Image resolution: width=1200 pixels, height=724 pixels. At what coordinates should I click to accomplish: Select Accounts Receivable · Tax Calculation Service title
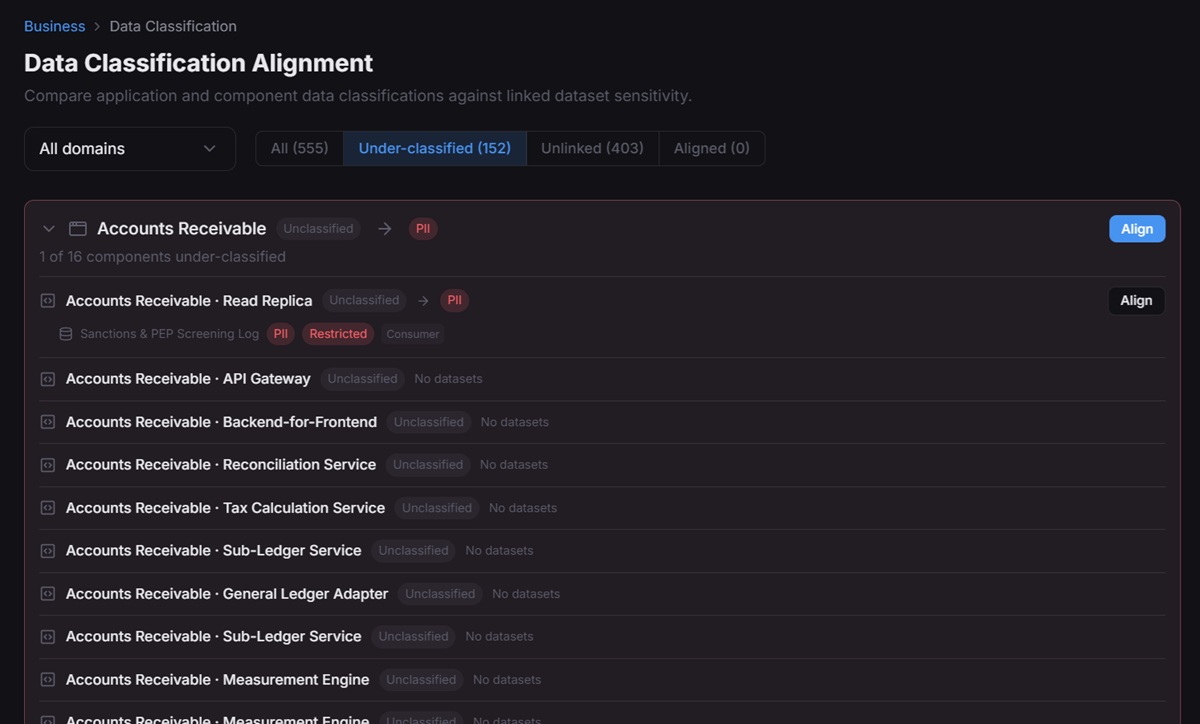pyautogui.click(x=225, y=508)
